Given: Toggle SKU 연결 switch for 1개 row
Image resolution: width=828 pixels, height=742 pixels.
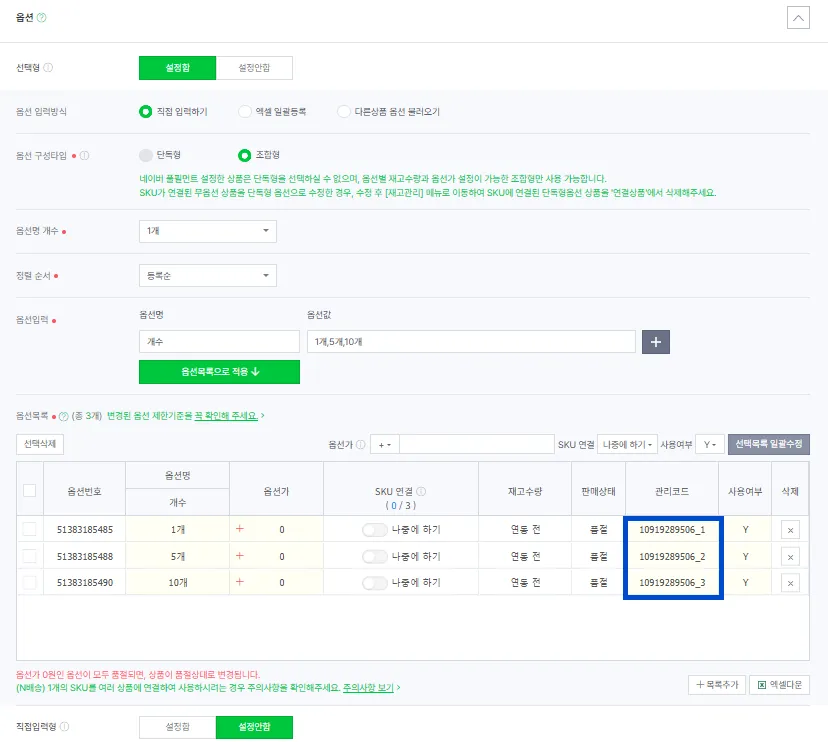Looking at the screenshot, I should [x=375, y=530].
